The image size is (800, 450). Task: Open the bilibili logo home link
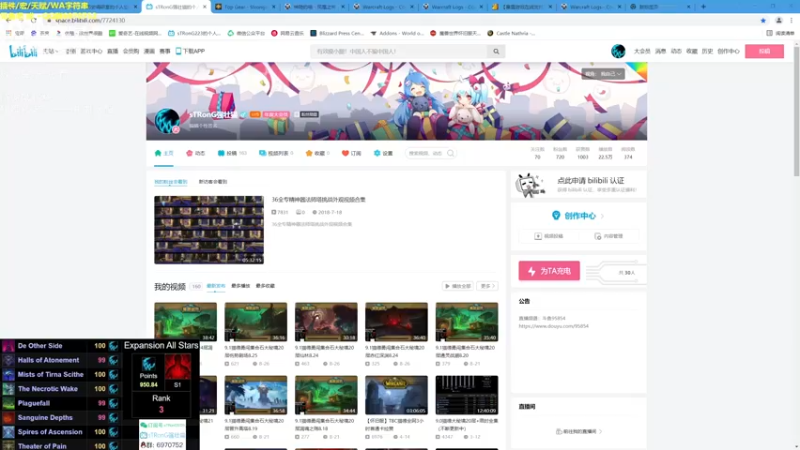tap(23, 51)
